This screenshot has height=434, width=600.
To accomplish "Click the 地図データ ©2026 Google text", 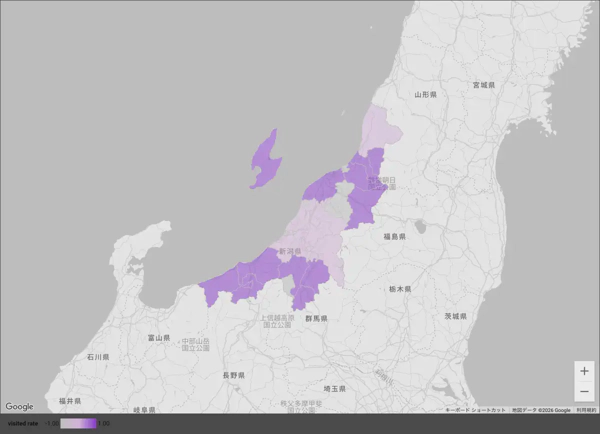I will pos(541,410).
